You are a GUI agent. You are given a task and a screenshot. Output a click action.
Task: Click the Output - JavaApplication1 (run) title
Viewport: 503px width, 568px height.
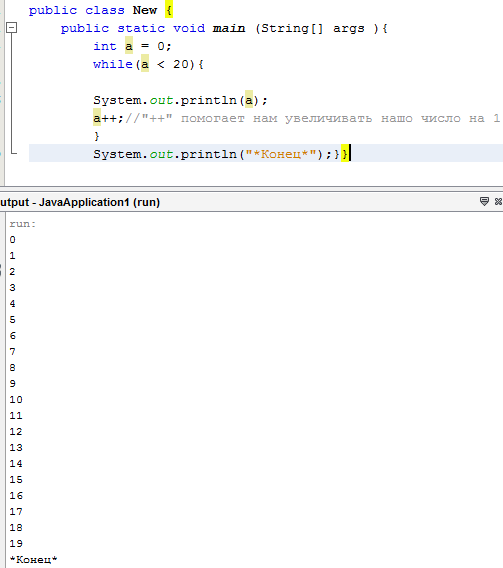[x=80, y=202]
